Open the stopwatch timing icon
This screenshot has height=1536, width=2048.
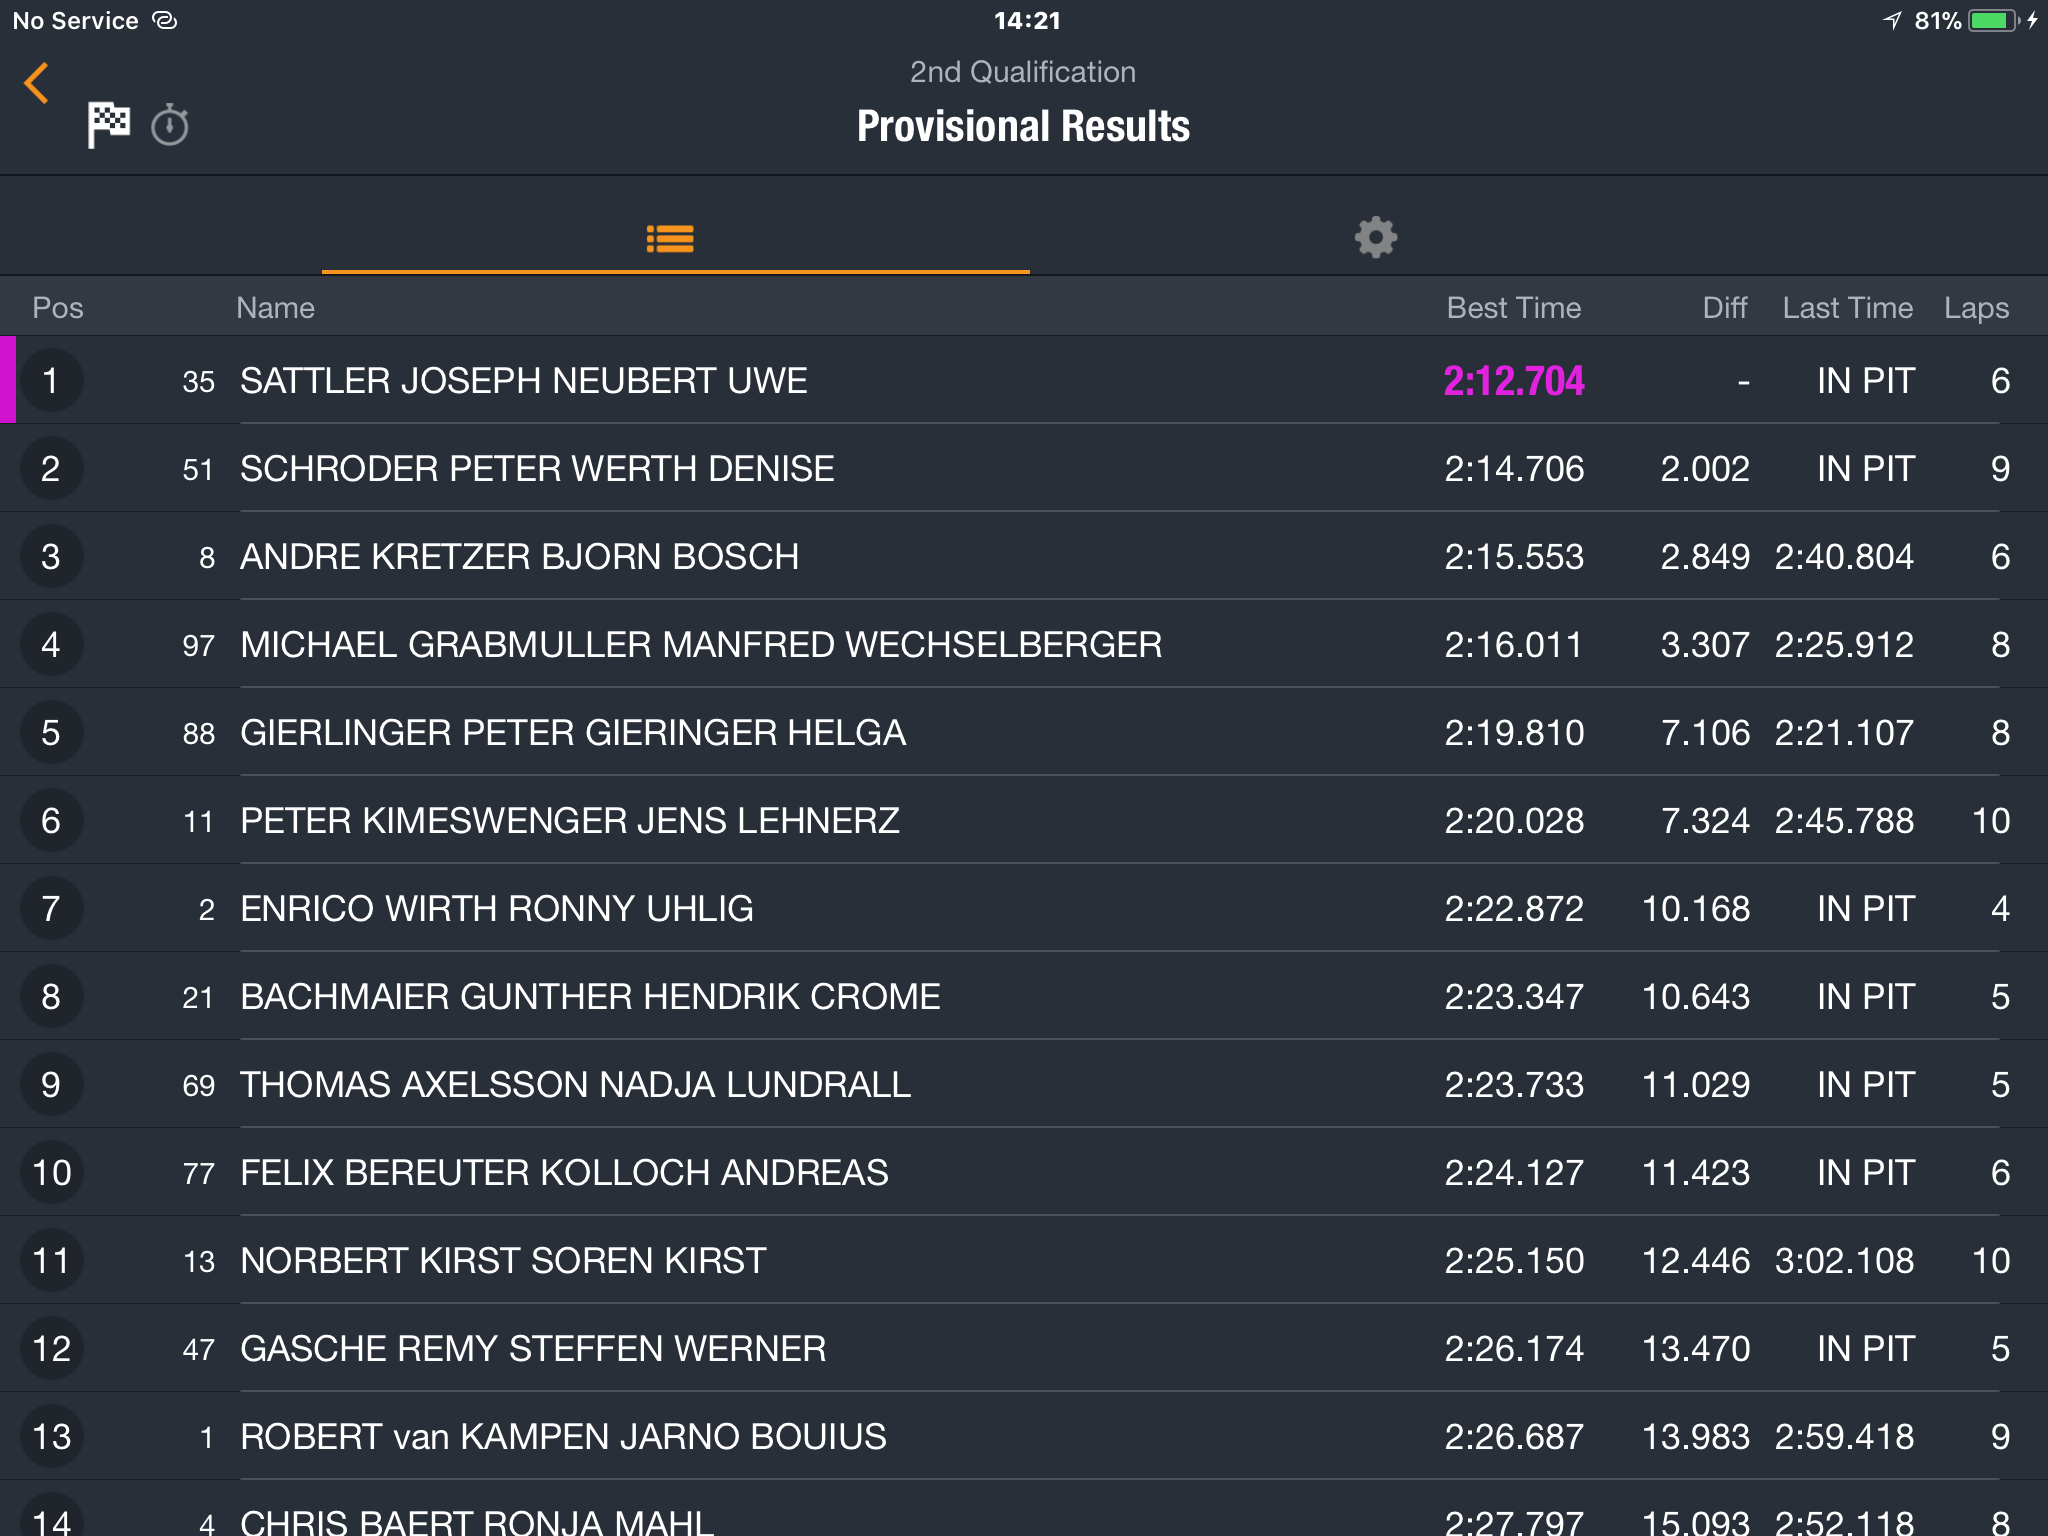click(x=170, y=125)
